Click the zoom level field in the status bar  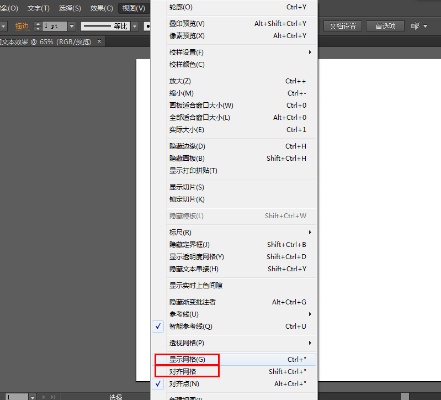coord(16,397)
